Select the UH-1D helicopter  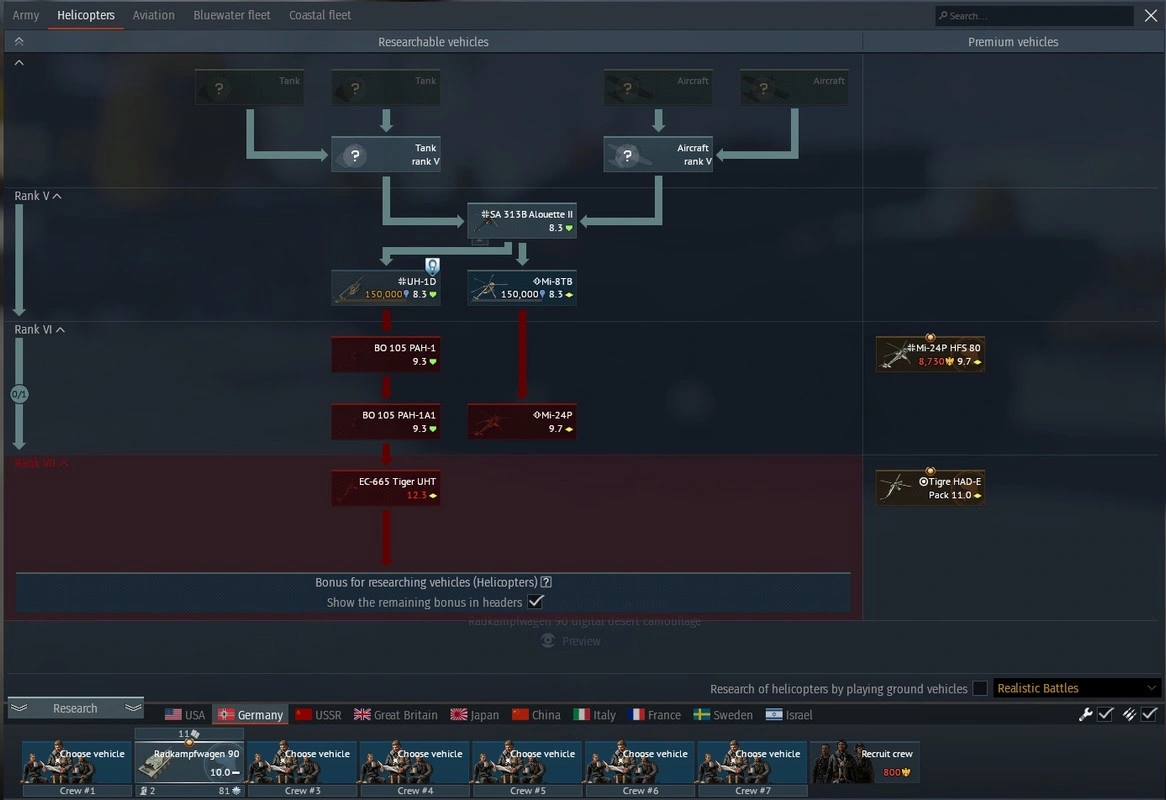(x=385, y=288)
